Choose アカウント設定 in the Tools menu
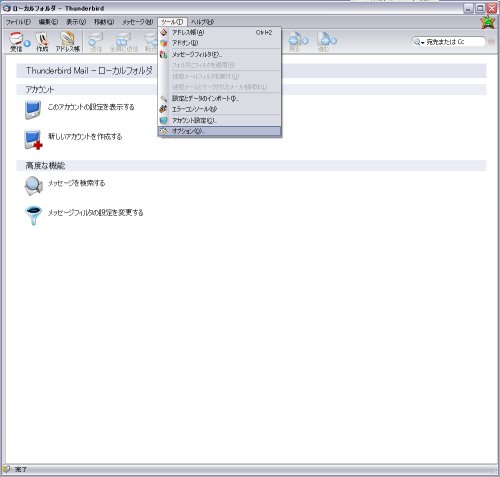 (219, 120)
